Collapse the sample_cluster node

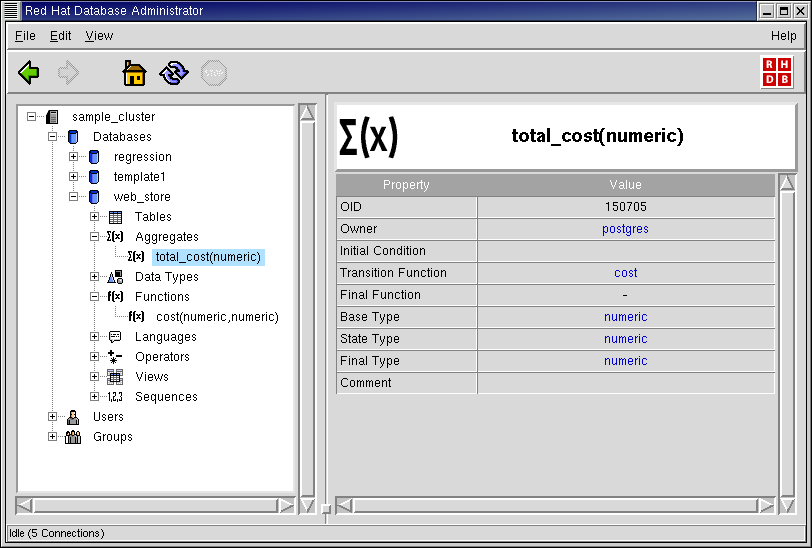click(x=32, y=117)
